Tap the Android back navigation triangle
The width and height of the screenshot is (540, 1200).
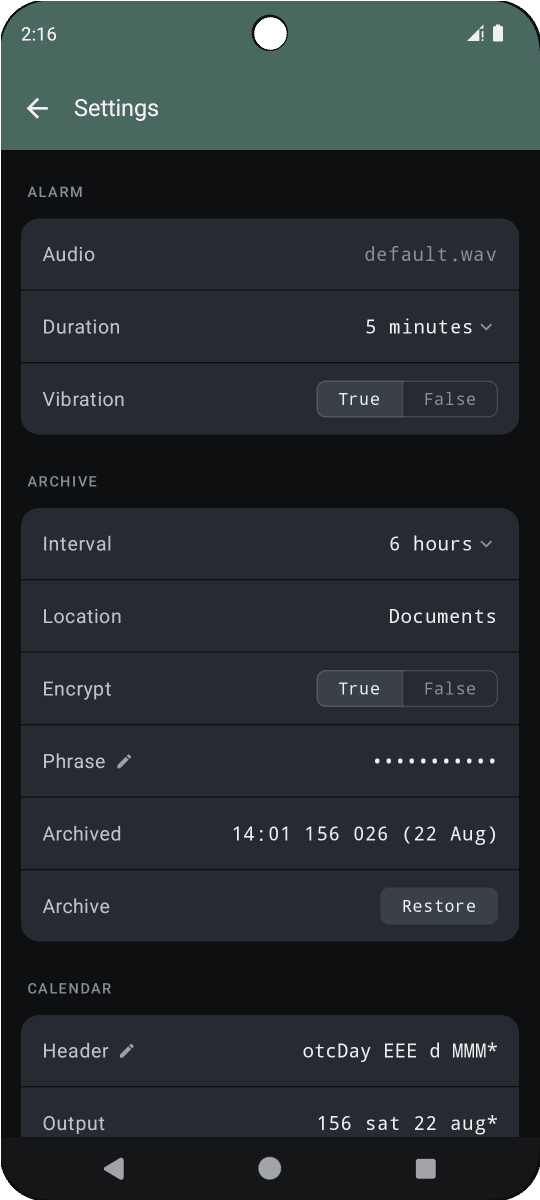tap(114, 1168)
